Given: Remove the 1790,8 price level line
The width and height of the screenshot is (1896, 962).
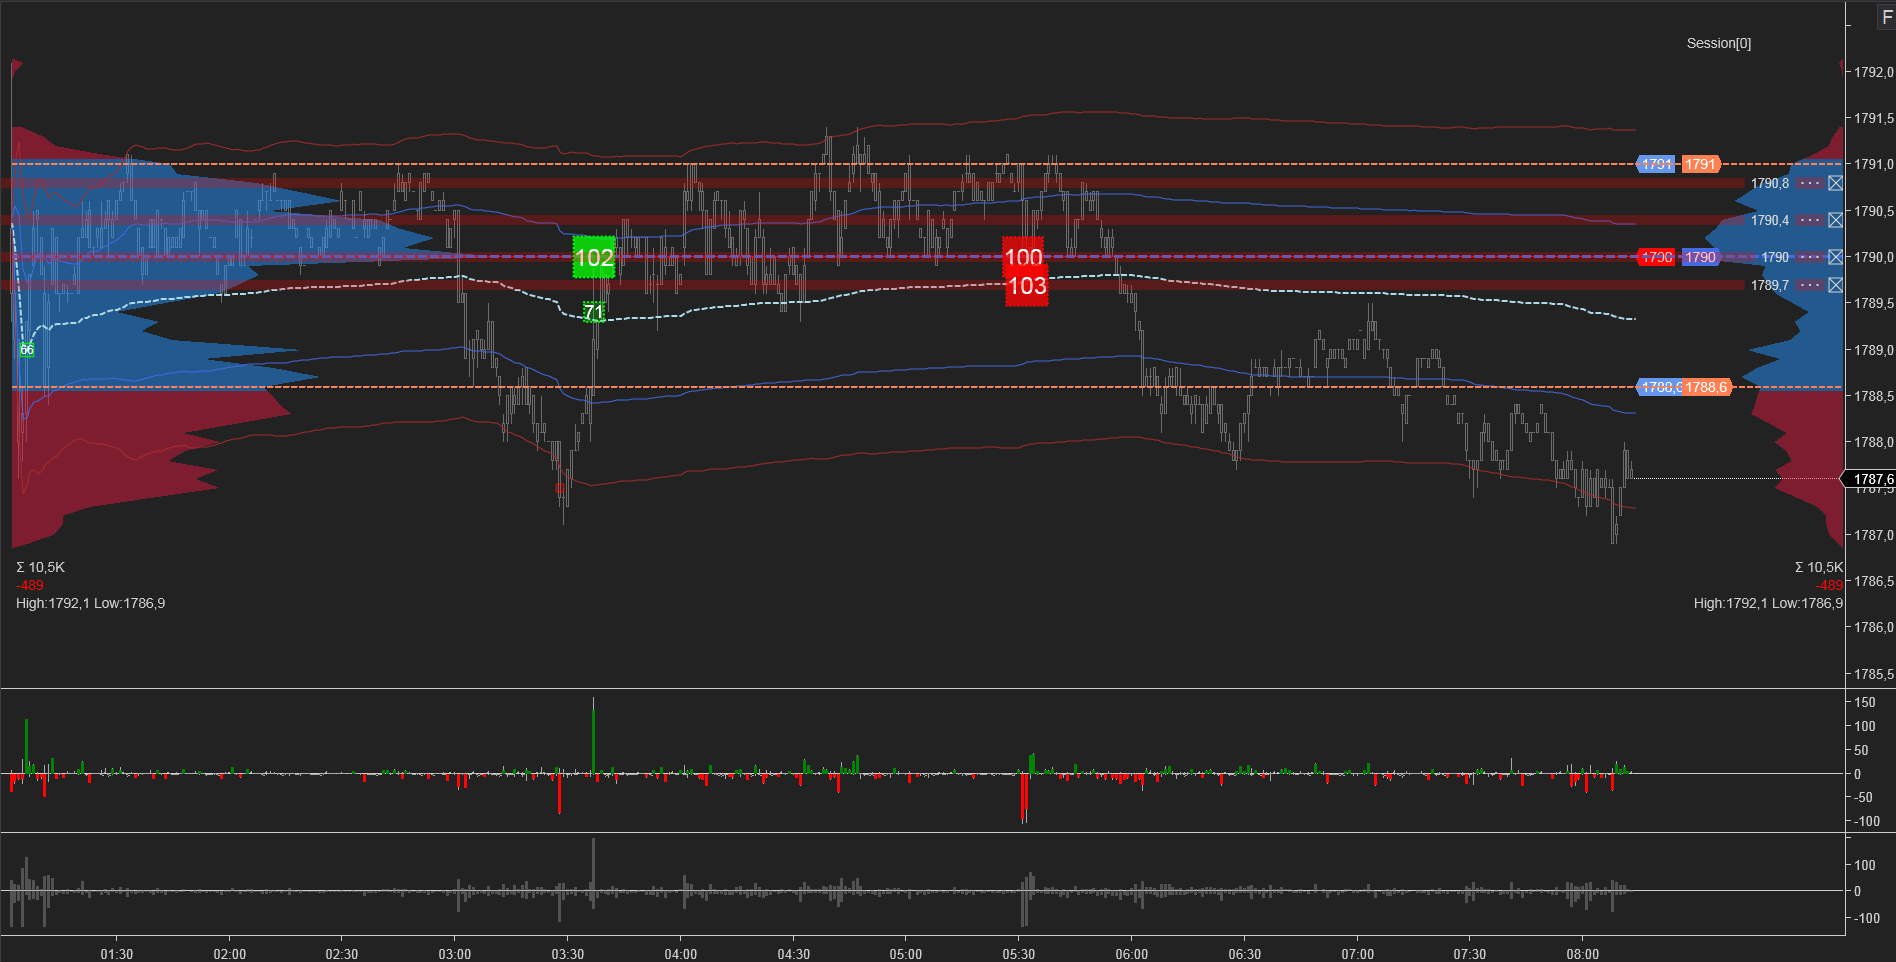Looking at the screenshot, I should [x=1835, y=183].
